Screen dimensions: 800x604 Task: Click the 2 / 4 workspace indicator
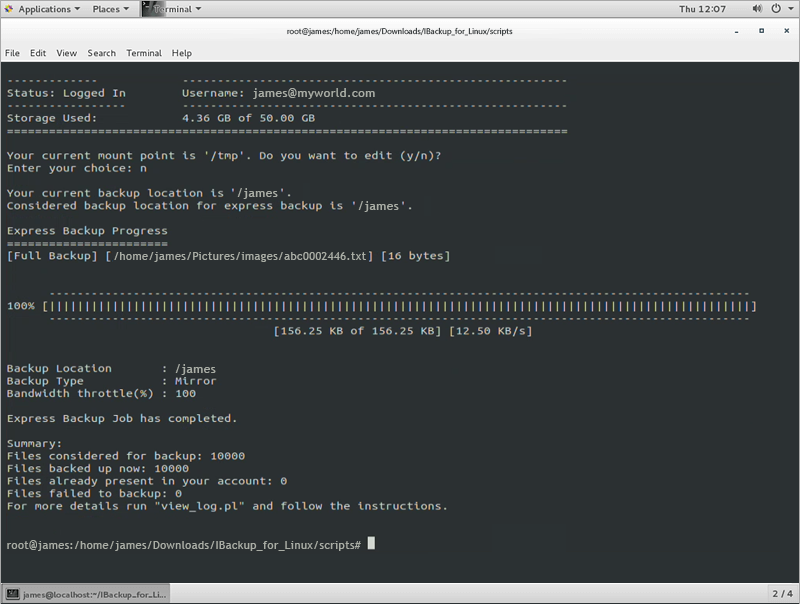pos(781,593)
